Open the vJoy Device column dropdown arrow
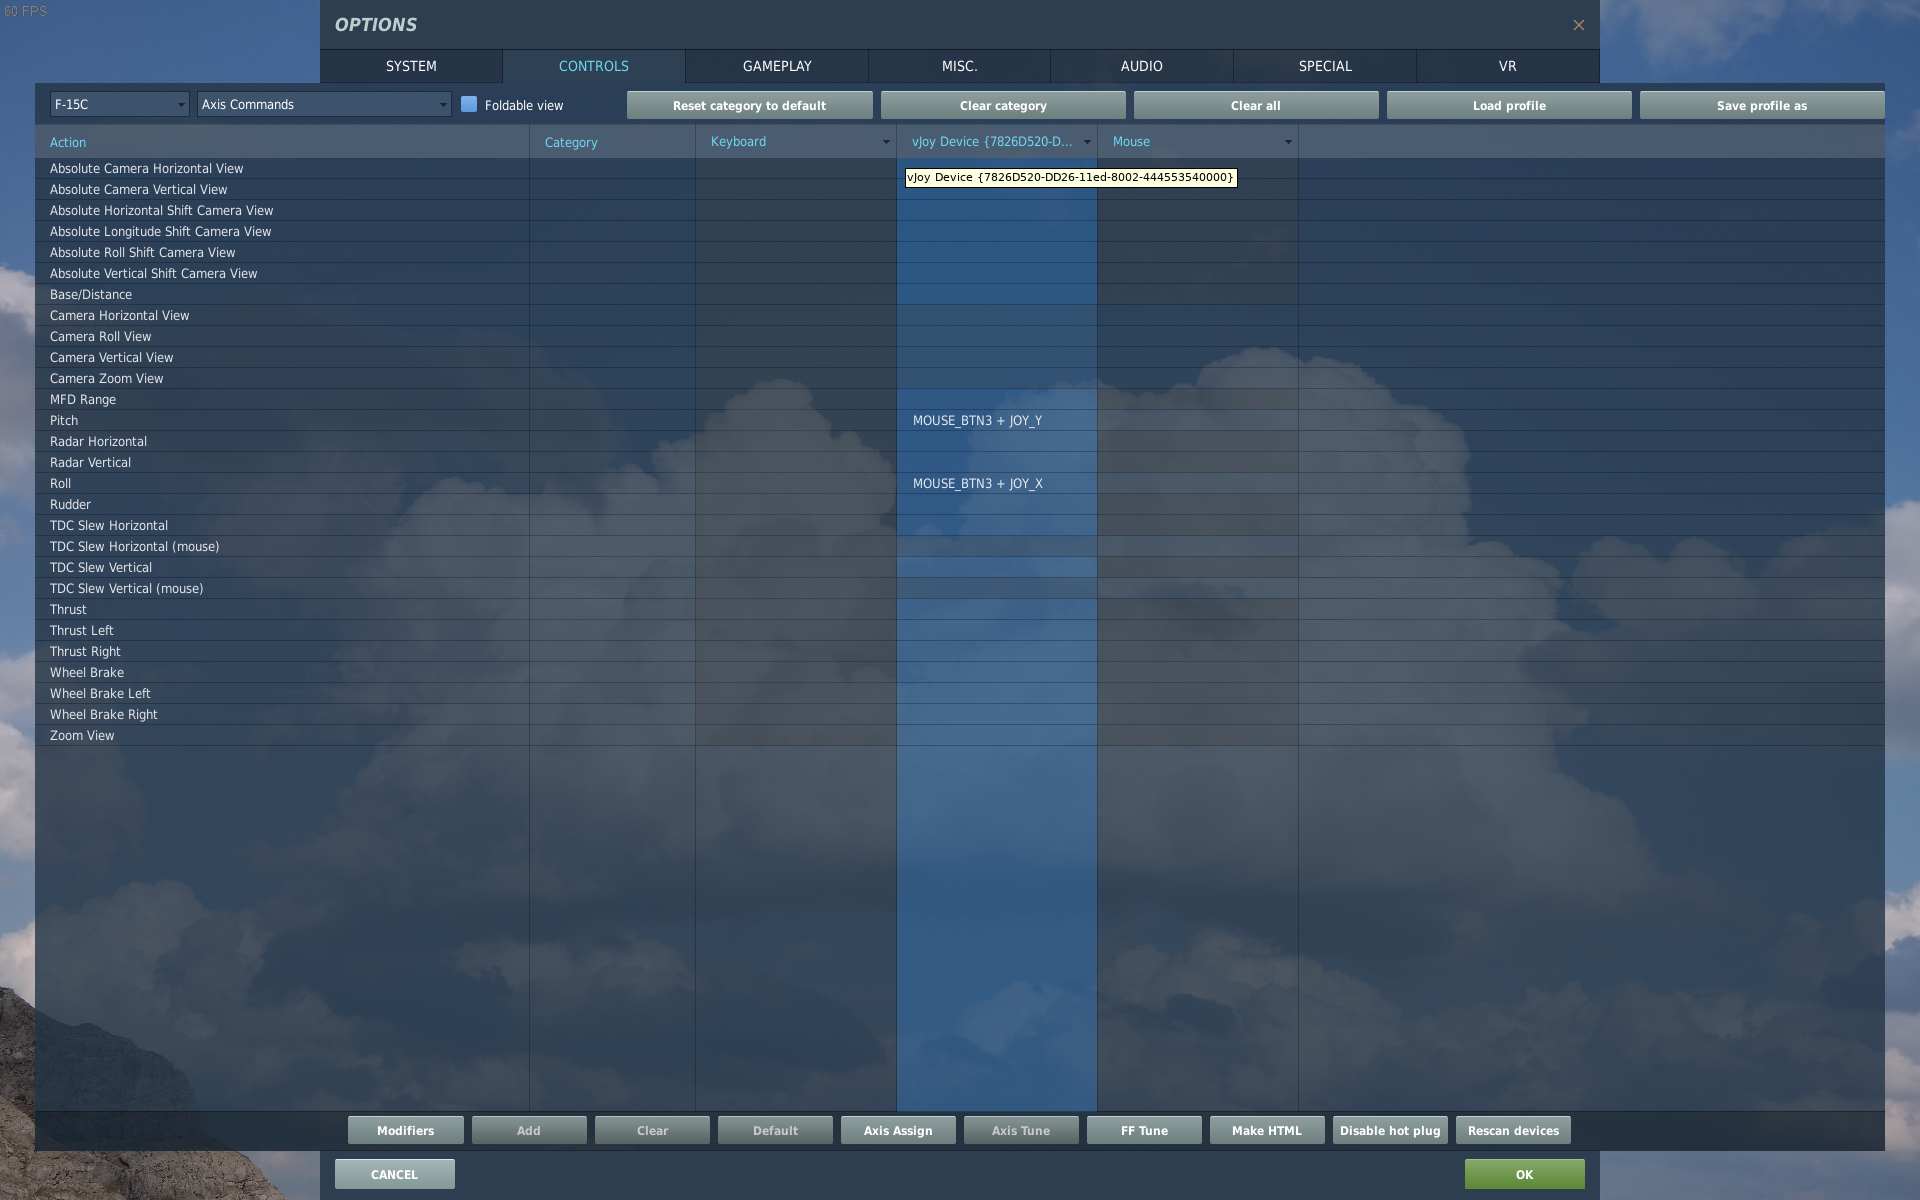1920x1200 pixels. 1087,142
